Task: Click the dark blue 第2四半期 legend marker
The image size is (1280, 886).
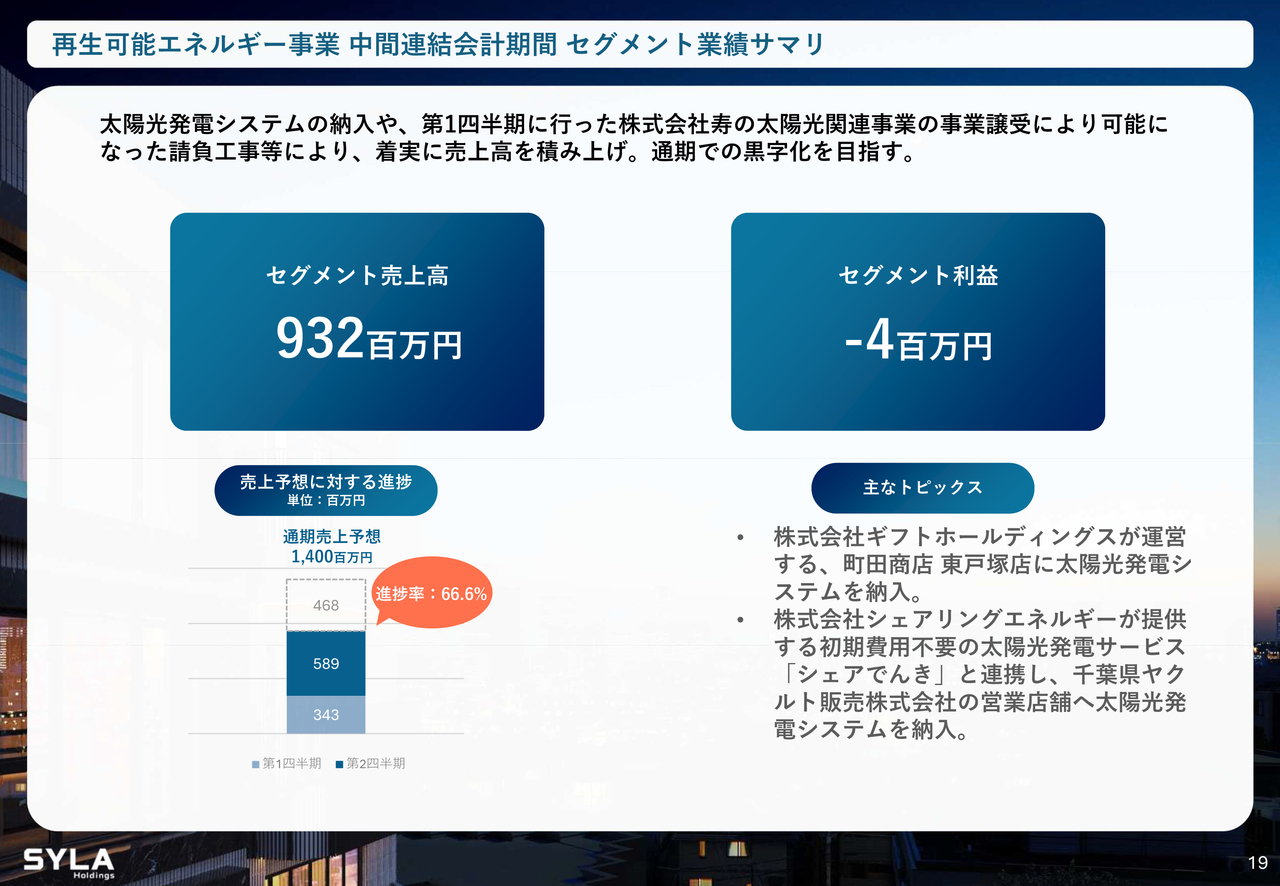Action: coord(339,764)
